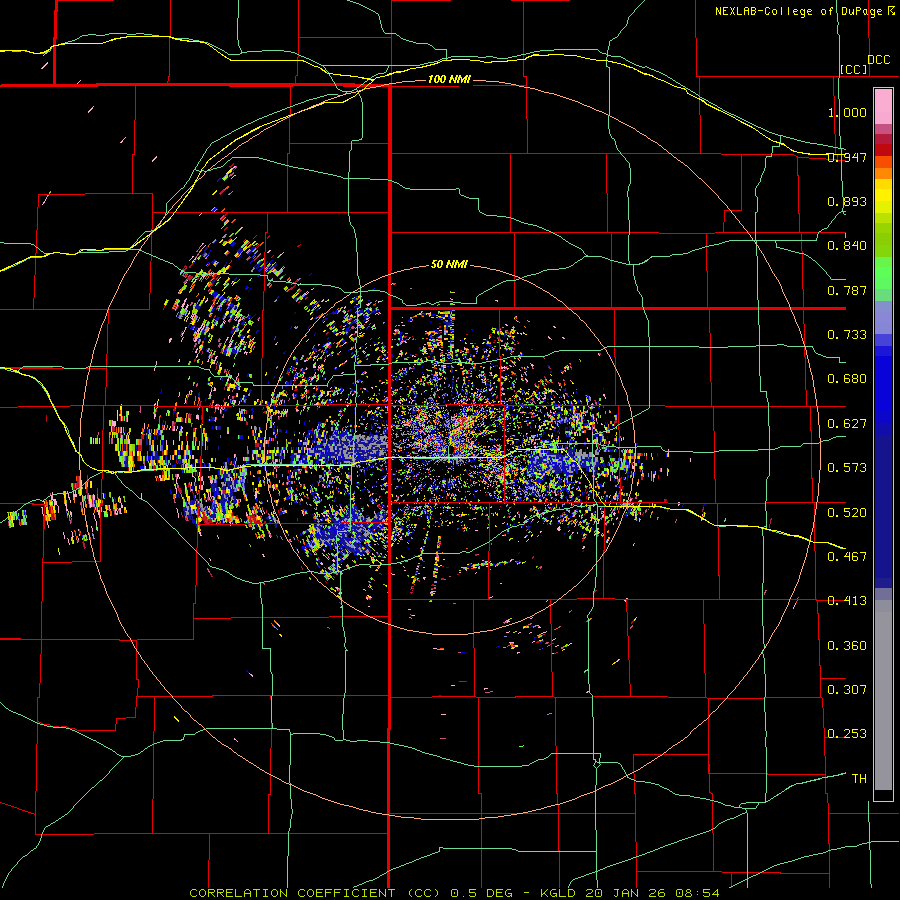
Task: Select the 0.947 legend value
Action: point(847,157)
